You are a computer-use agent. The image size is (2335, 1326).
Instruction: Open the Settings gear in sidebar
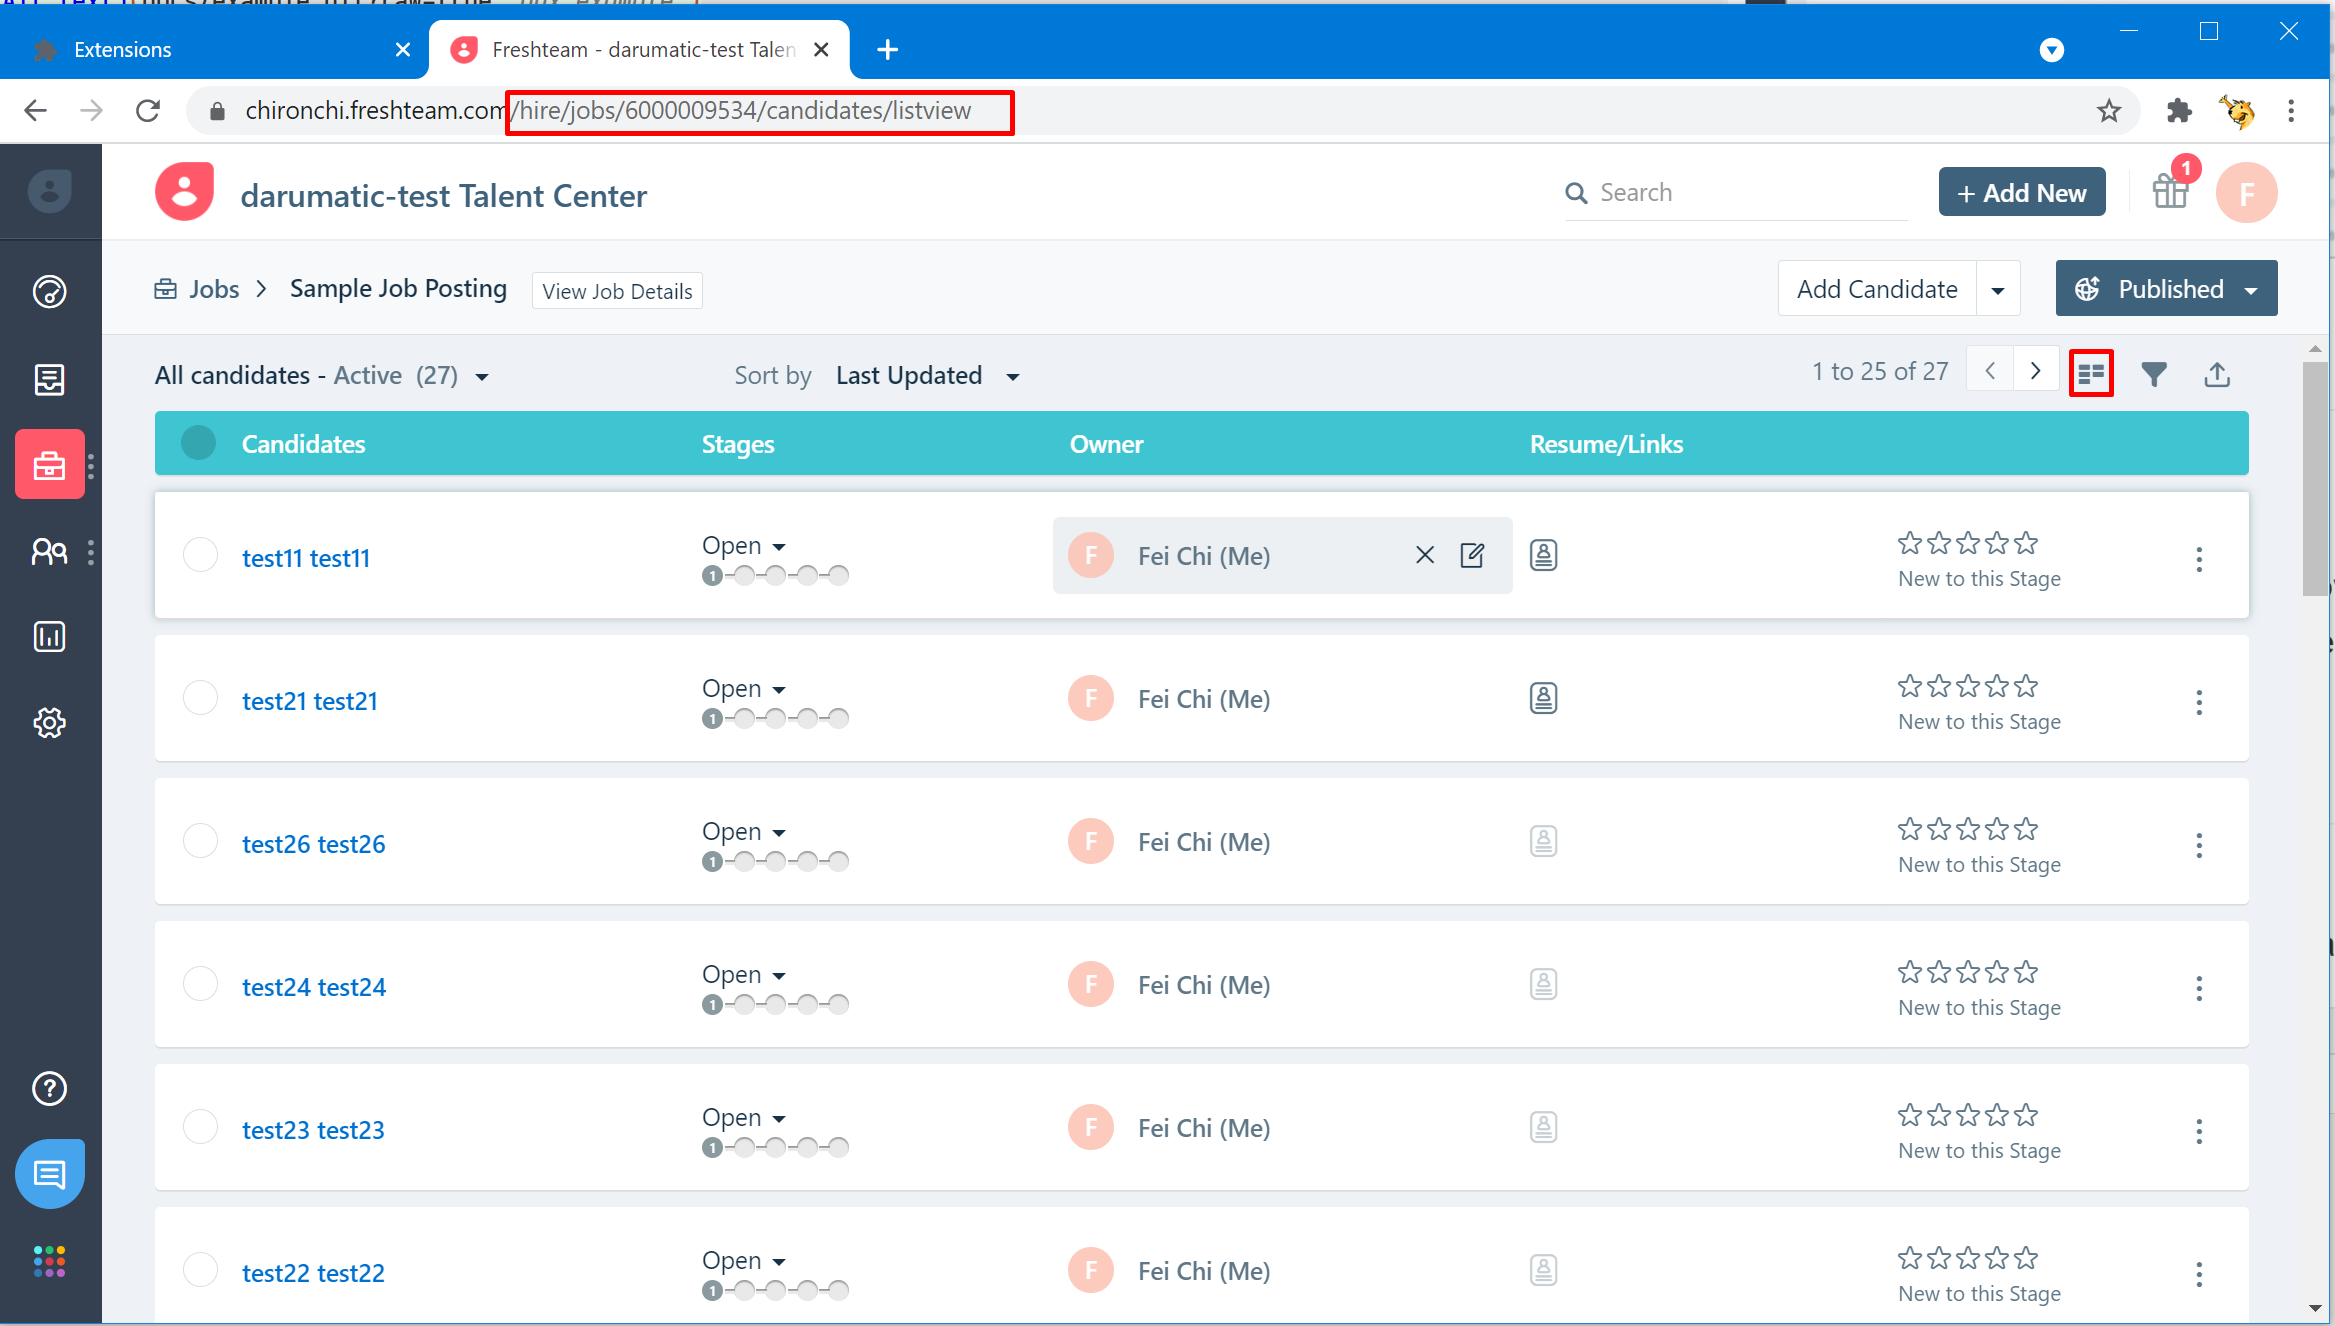[49, 722]
